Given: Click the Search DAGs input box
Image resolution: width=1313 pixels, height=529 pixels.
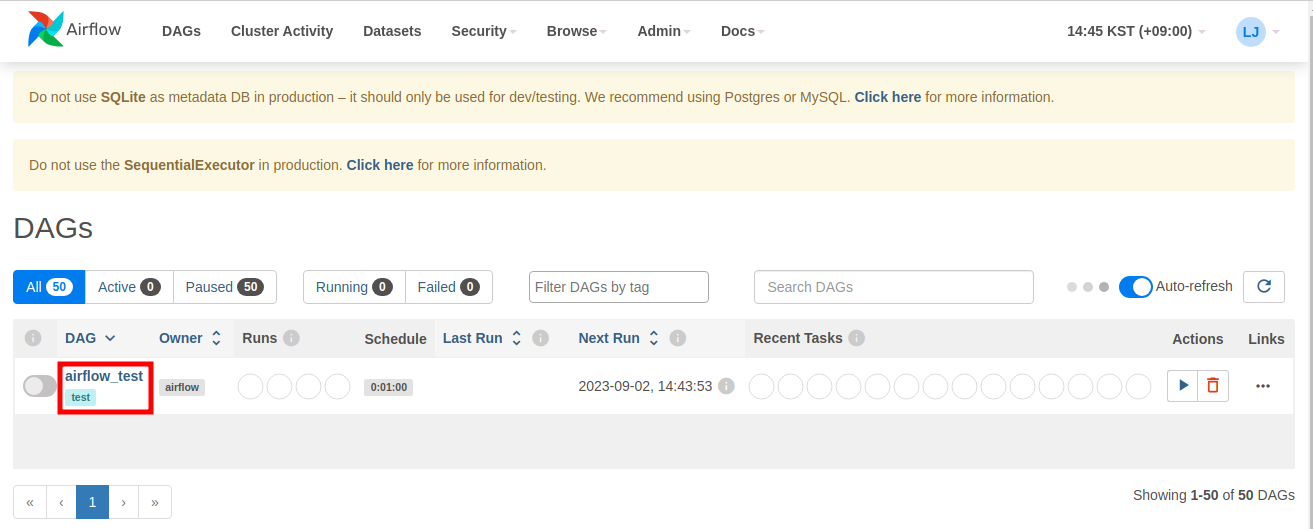Looking at the screenshot, I should [894, 287].
